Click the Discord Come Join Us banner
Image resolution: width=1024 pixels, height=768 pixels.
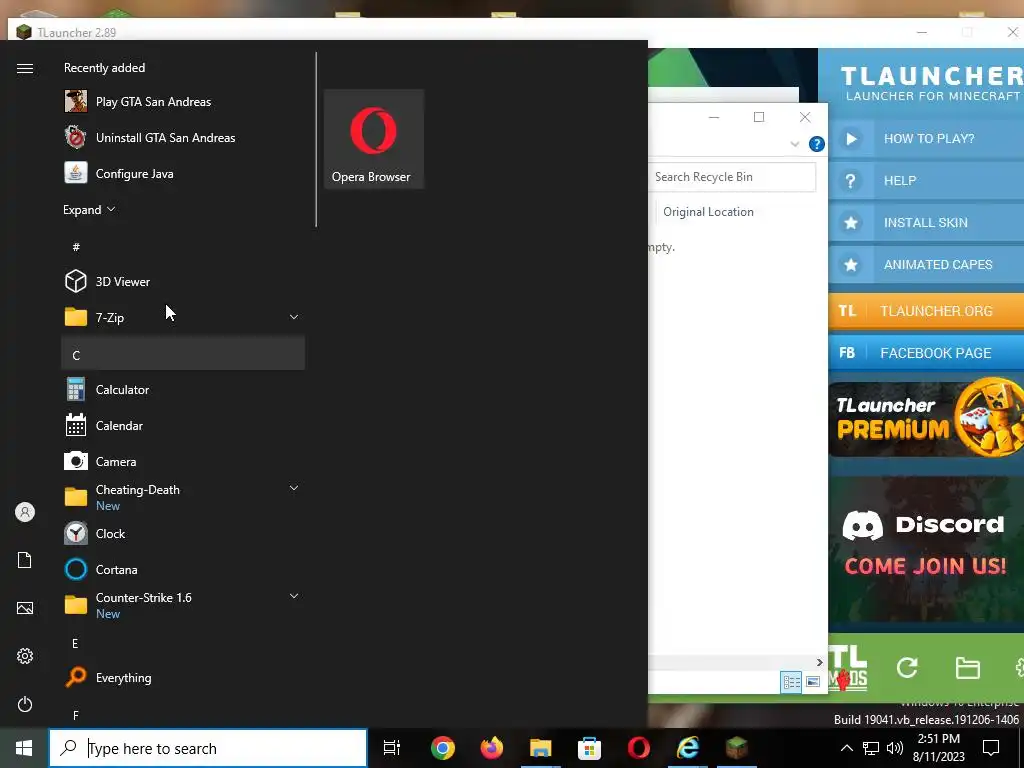[926, 550]
